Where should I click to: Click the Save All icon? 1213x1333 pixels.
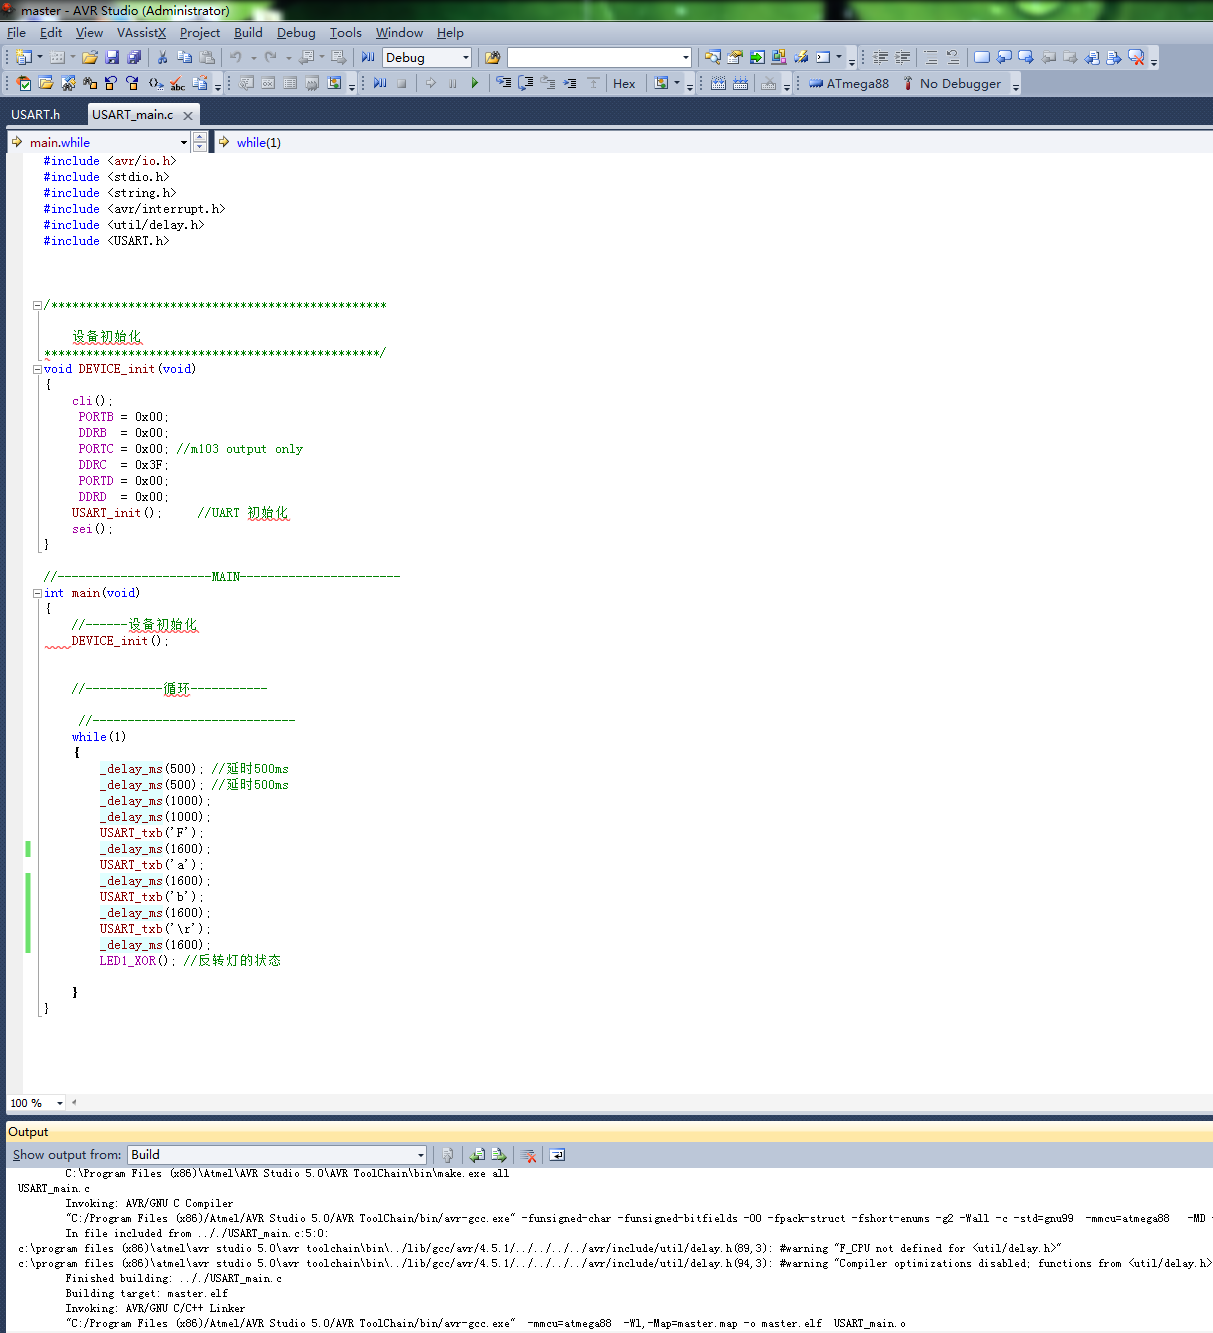134,58
